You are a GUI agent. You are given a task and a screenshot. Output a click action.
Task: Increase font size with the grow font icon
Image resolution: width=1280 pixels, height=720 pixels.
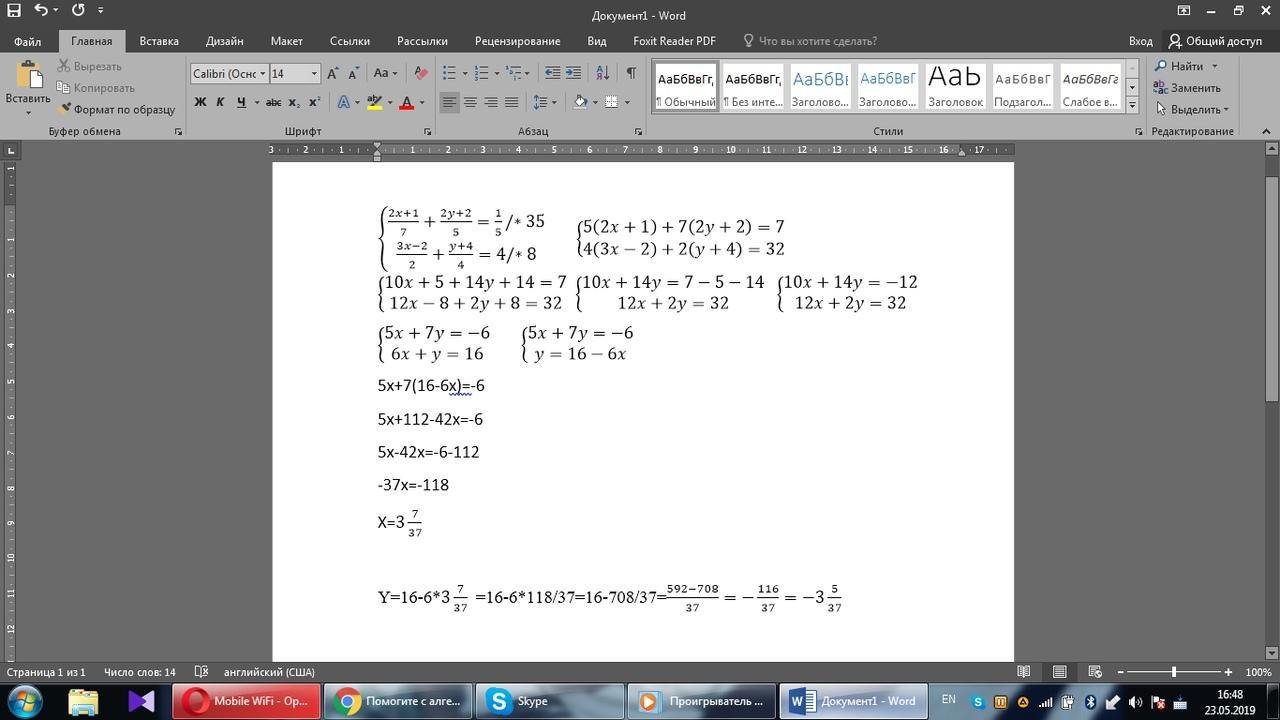point(333,73)
